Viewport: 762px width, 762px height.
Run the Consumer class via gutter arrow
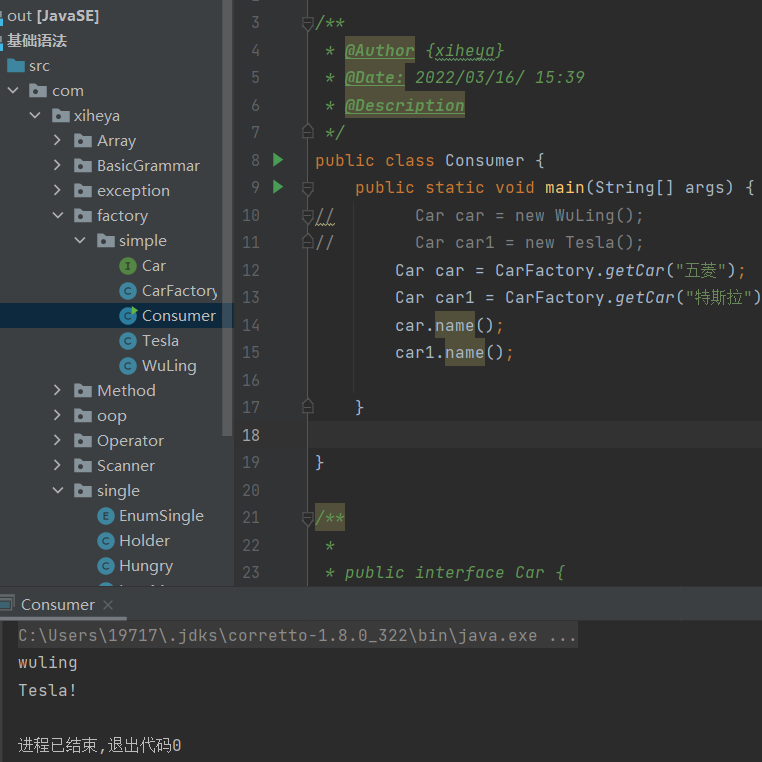pyautogui.click(x=277, y=159)
